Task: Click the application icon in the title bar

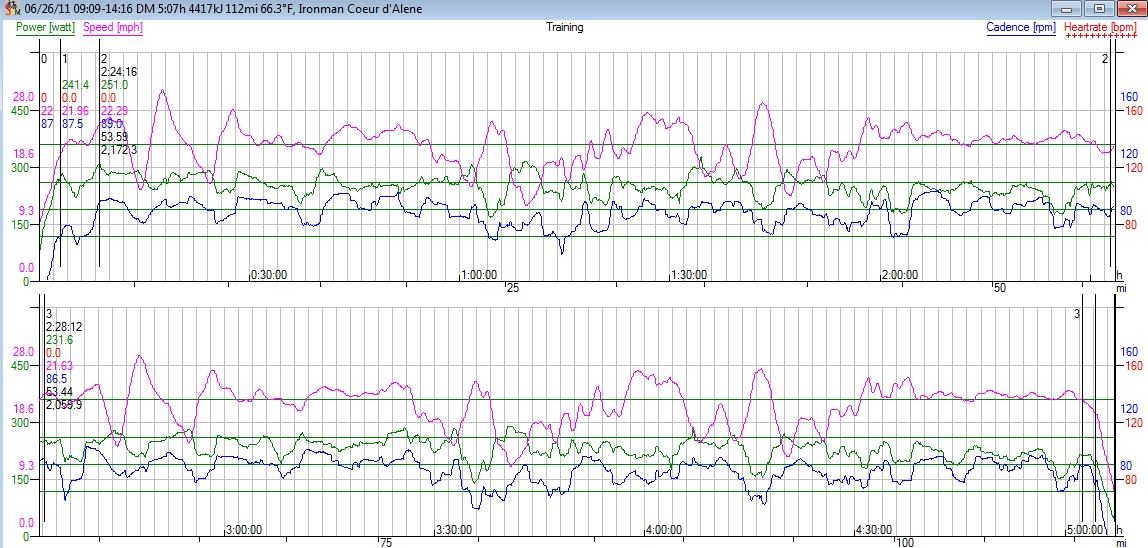Action: tap(10, 9)
